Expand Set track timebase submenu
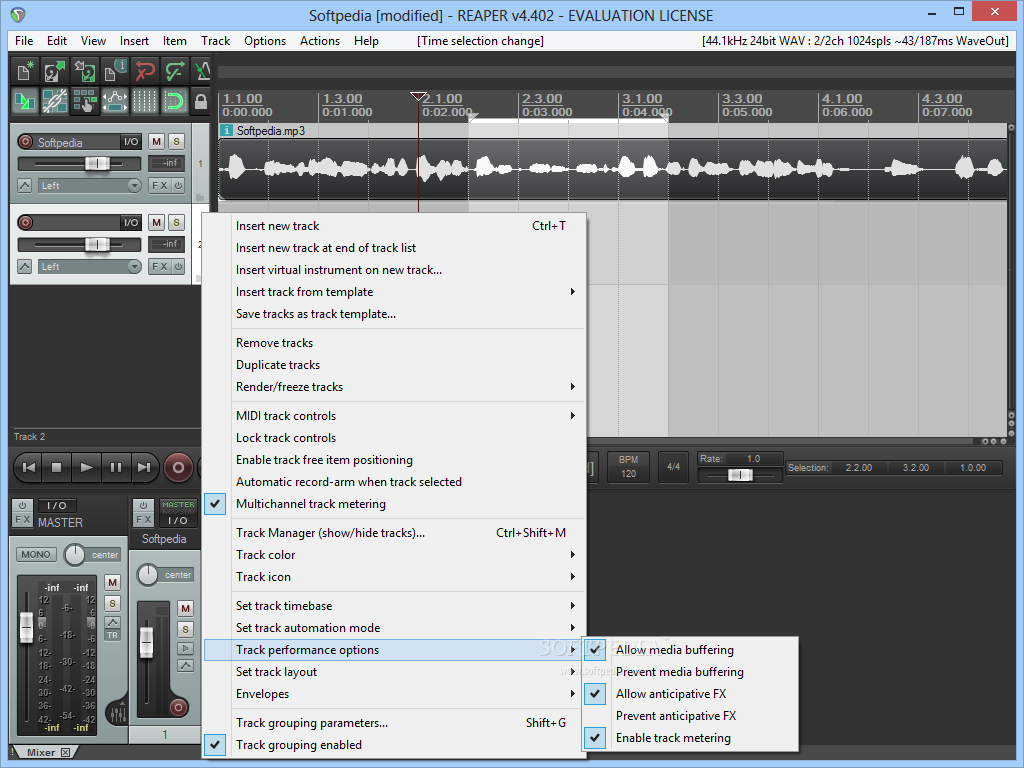This screenshot has height=768, width=1024. coord(394,606)
